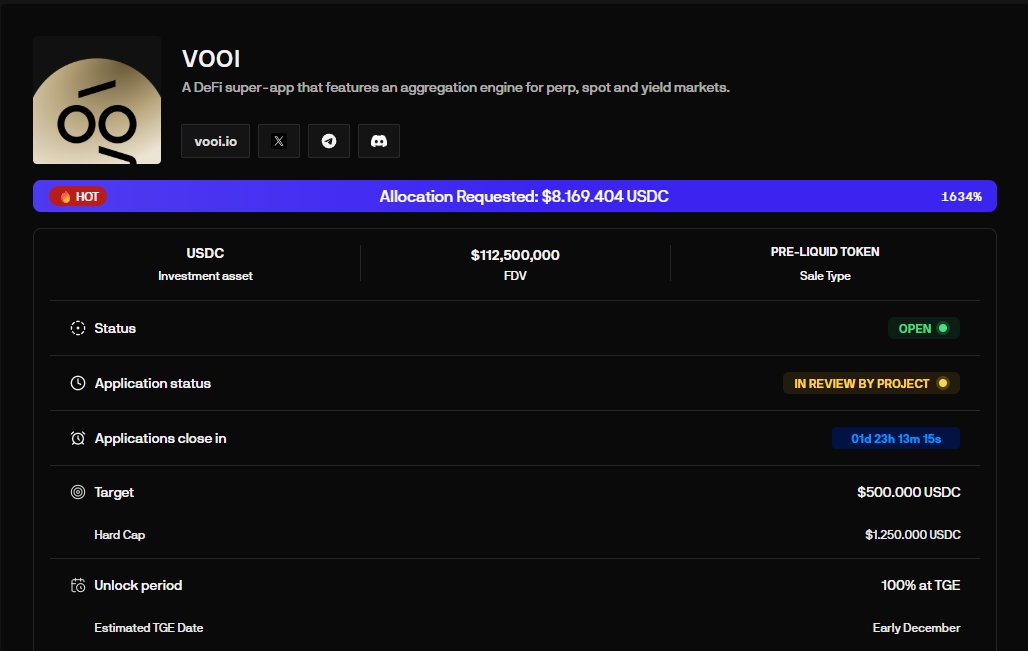Click the Estimated TGE Date label
This screenshot has height=651, width=1028.
pos(149,628)
